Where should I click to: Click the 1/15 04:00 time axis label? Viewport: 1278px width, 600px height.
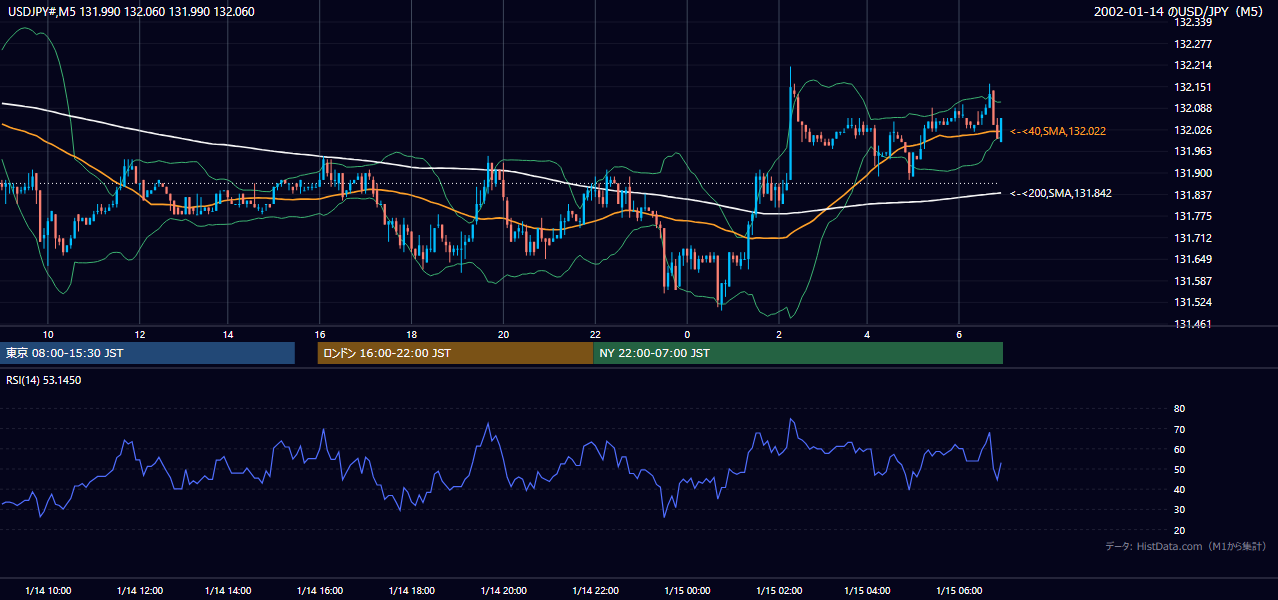(x=867, y=591)
